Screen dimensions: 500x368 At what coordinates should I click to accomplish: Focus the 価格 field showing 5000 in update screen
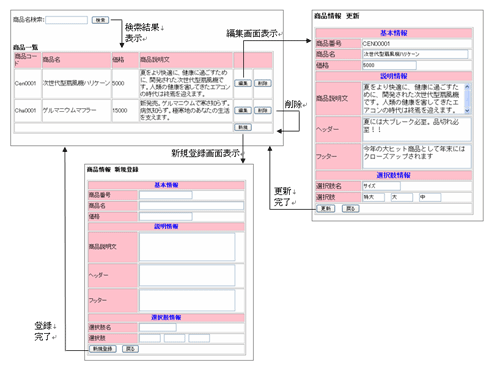coord(389,65)
